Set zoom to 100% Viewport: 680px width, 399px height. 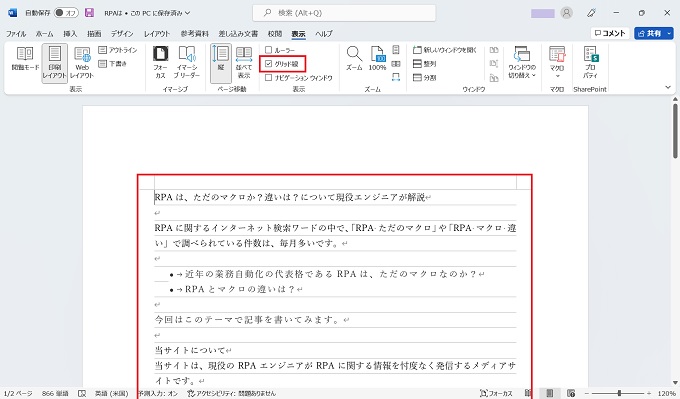377,59
